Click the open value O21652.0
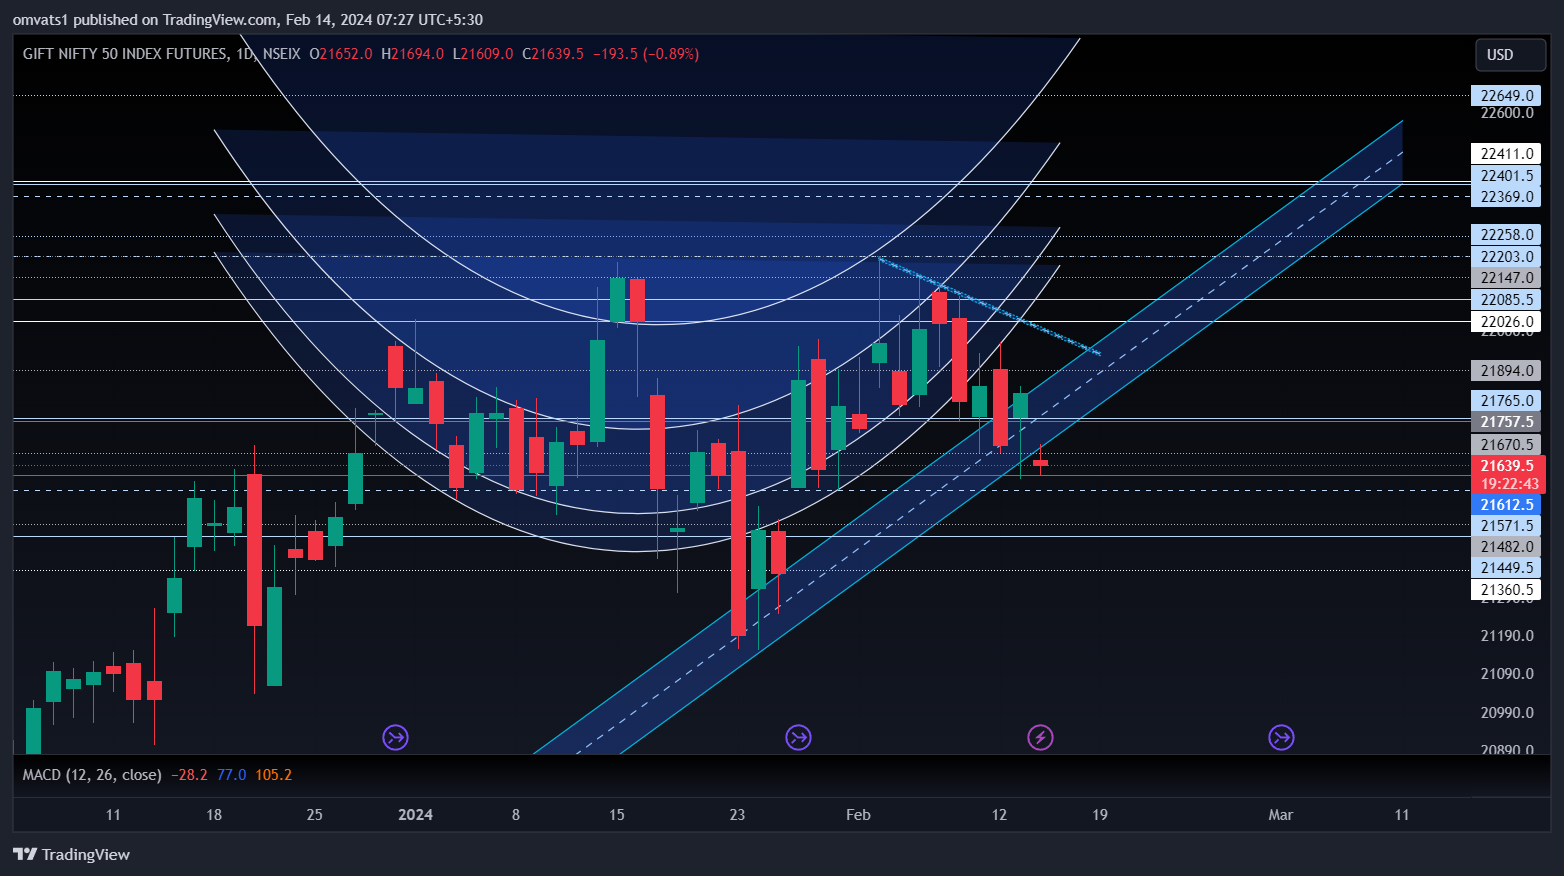Viewport: 1564px width, 876px height. coord(341,54)
